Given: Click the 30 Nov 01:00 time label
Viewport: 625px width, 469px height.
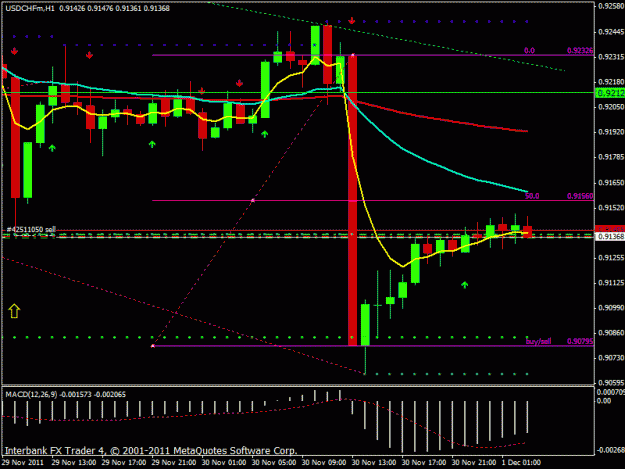Looking at the screenshot, I should coord(224,463).
